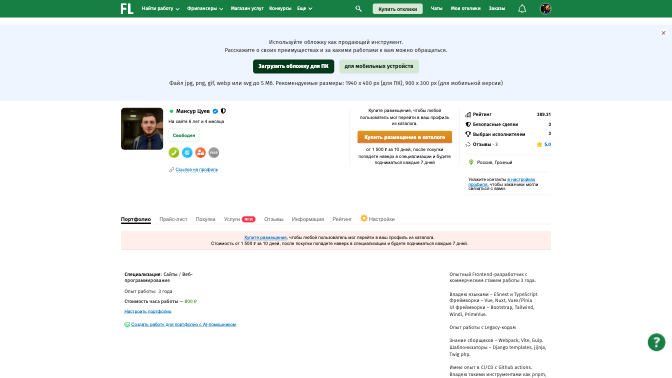Open Чаты in header
Viewport: 672px width, 378px height.
[x=436, y=9]
